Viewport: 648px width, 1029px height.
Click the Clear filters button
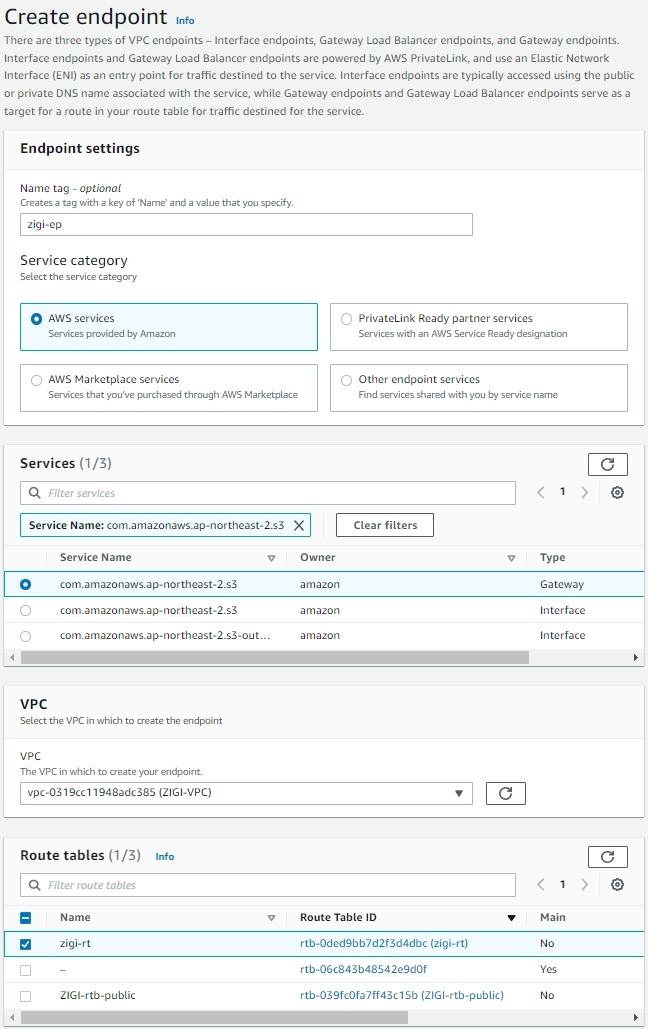pos(384,524)
